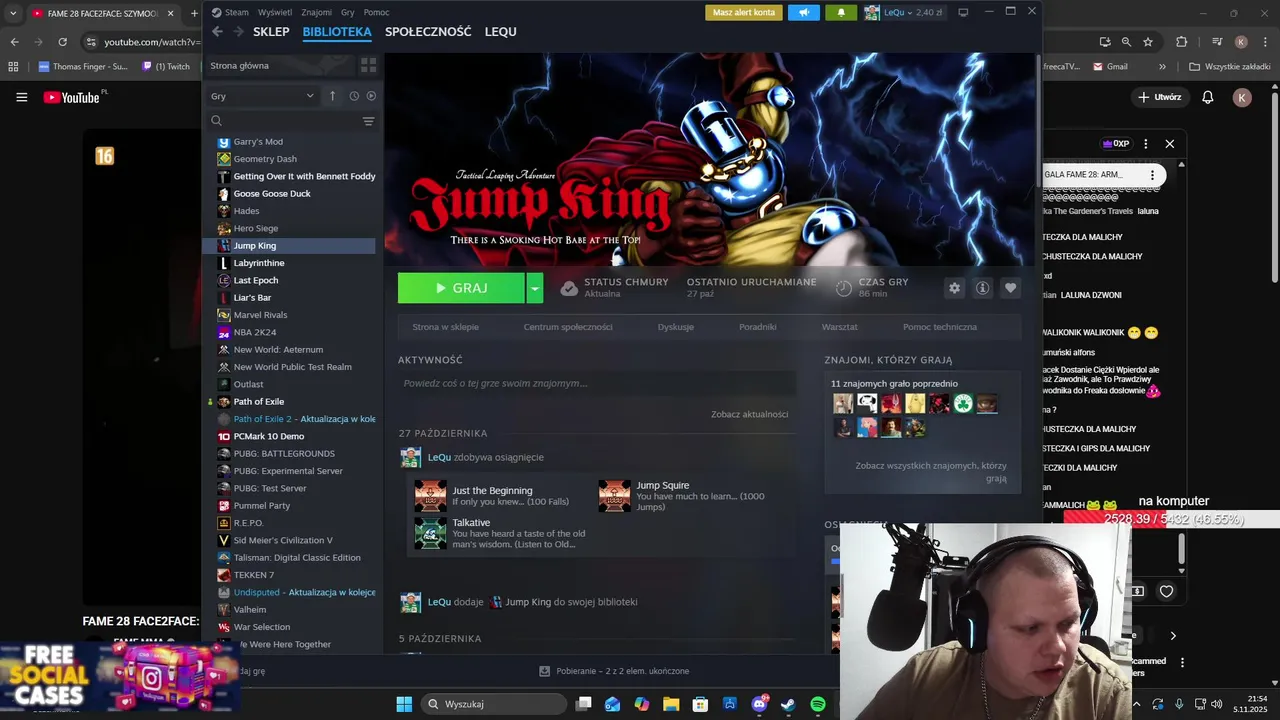Open Discord from the taskbar
The width and height of the screenshot is (1280, 720).
(x=759, y=704)
